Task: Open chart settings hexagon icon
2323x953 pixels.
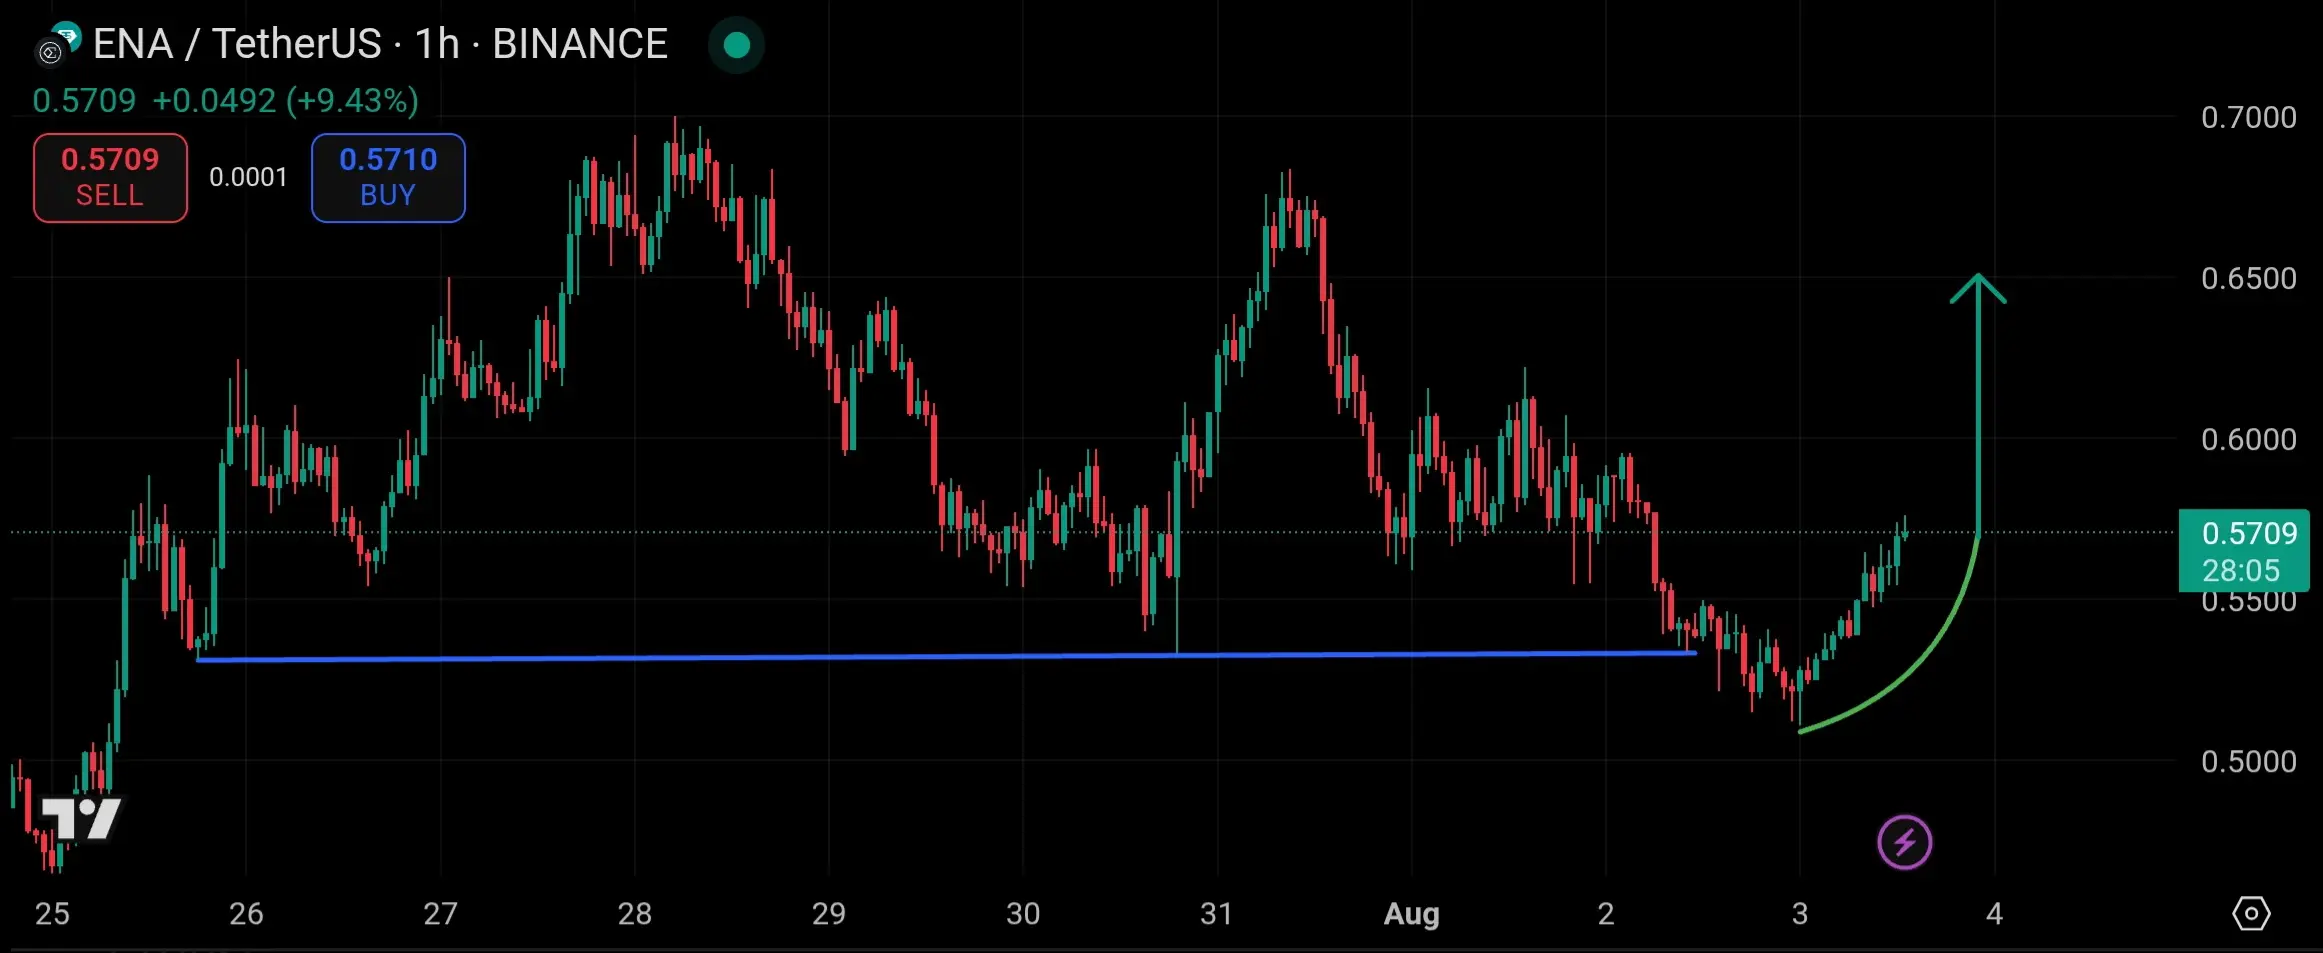Action: pos(2251,913)
